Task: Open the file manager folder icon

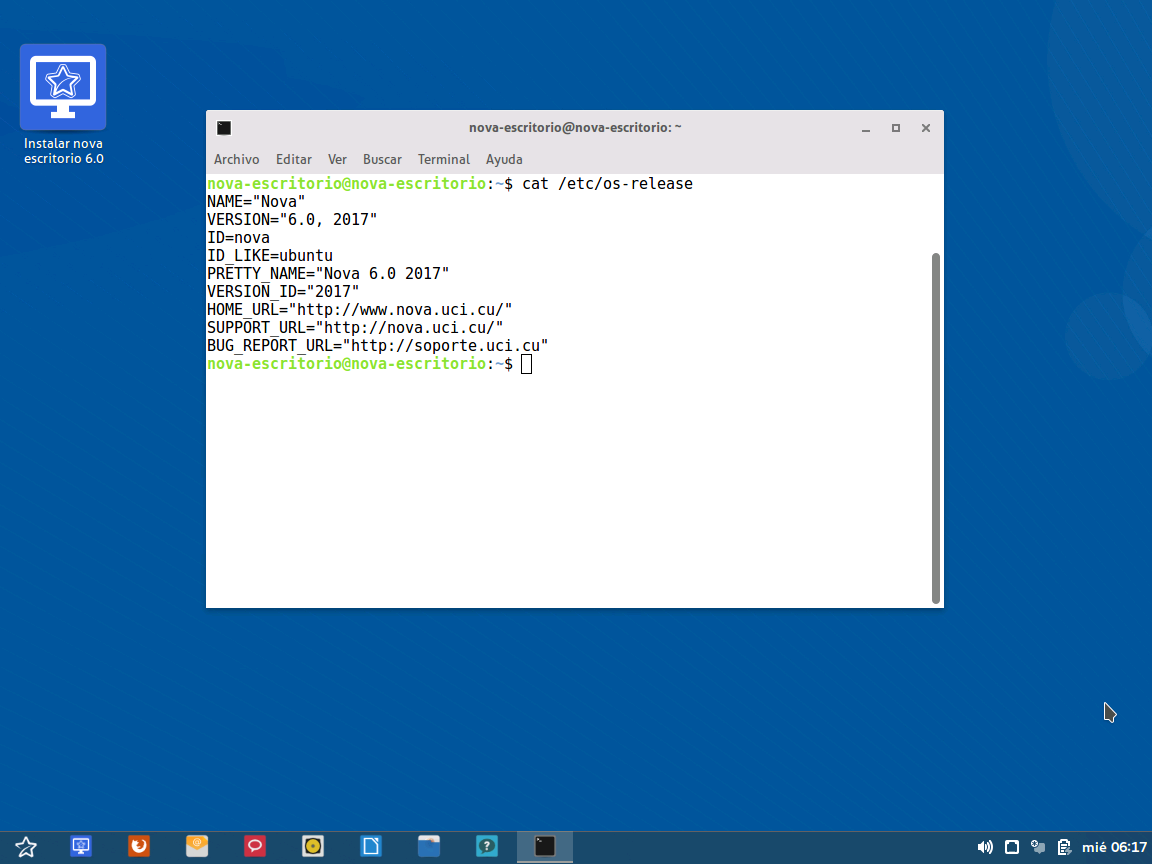Action: pos(429,846)
